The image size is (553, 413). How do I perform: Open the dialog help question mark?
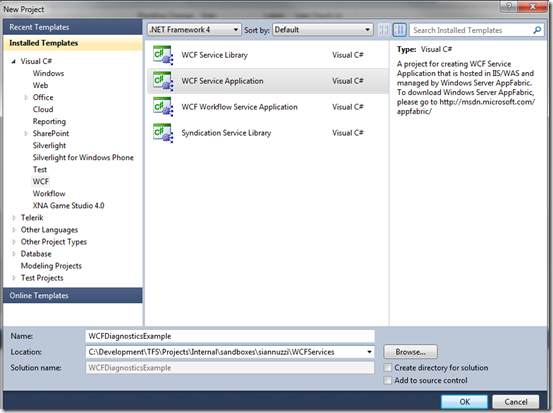pyautogui.click(x=509, y=6)
